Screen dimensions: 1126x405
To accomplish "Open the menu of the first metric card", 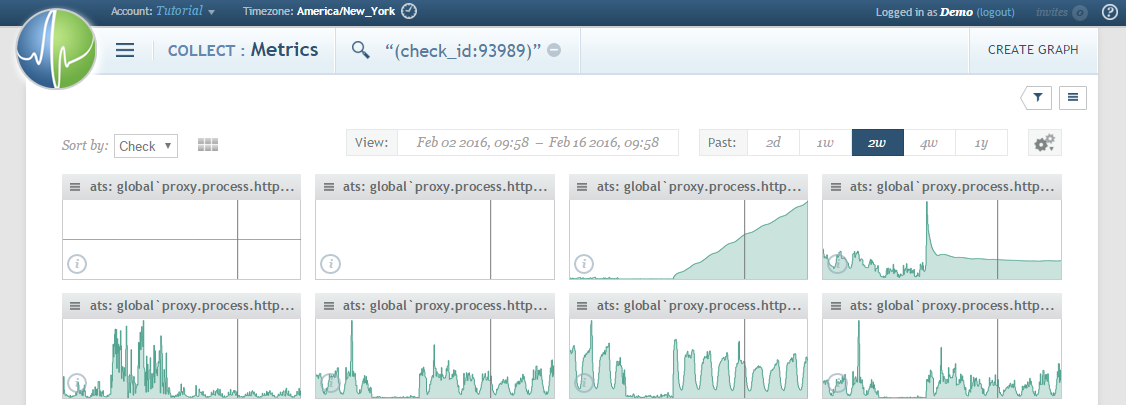I will tap(74, 186).
